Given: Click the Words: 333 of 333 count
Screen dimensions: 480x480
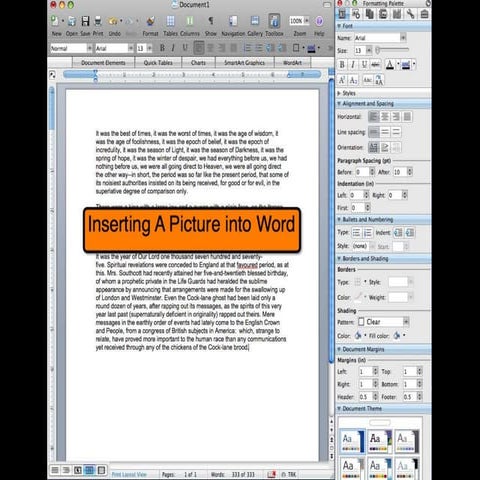Looking at the screenshot, I should point(232,474).
